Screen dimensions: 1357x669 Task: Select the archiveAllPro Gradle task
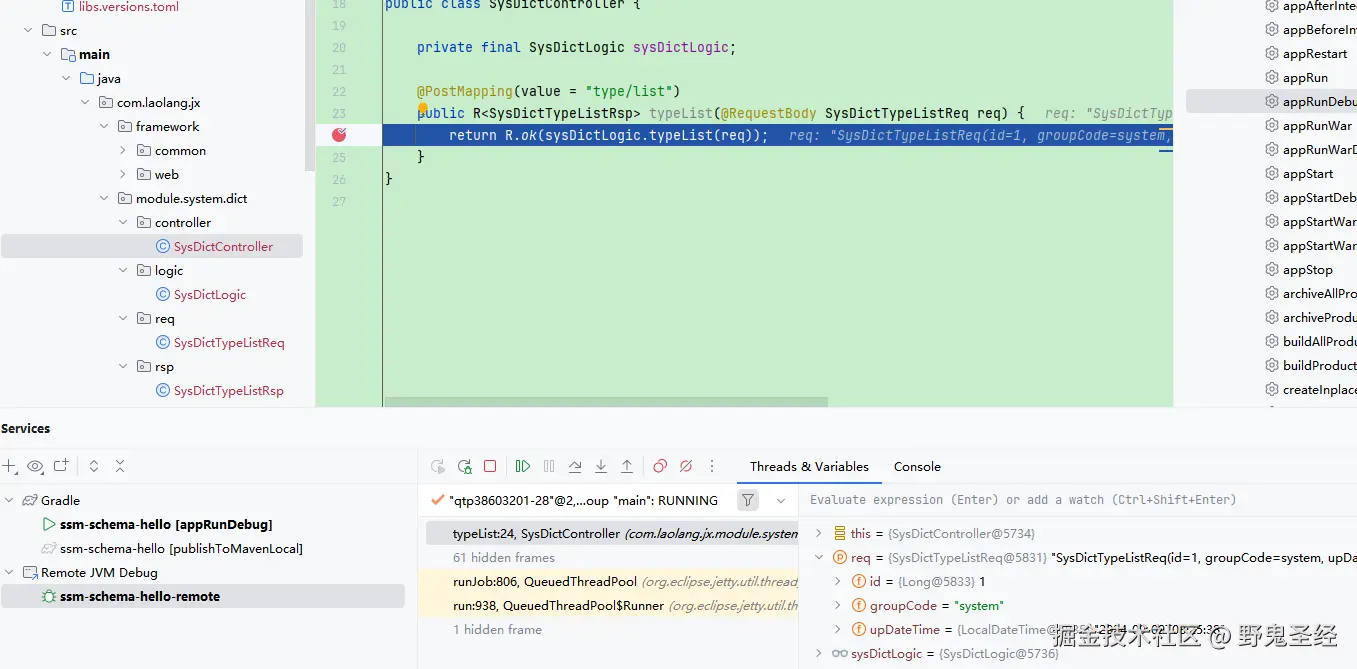coord(1310,294)
